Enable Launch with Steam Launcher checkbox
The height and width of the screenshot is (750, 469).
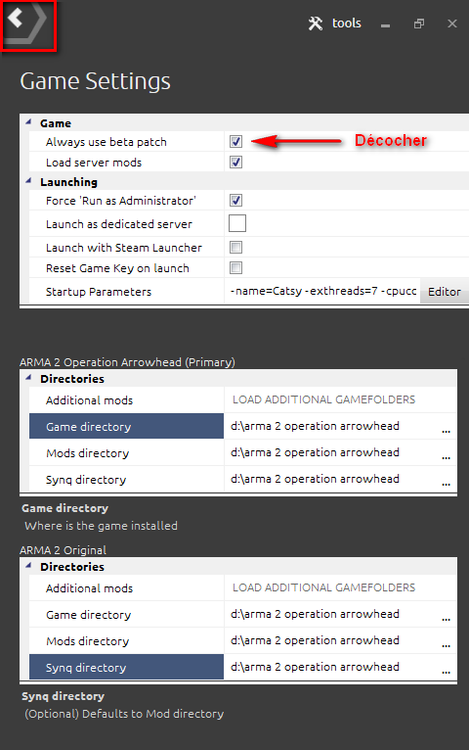tap(236, 247)
